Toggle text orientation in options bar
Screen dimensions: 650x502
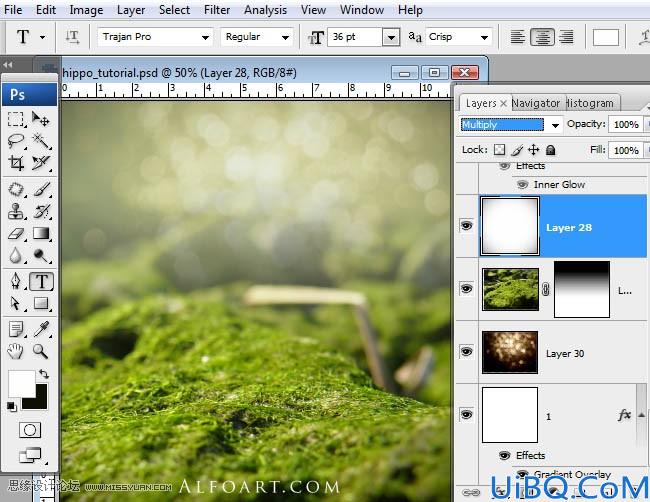72,37
